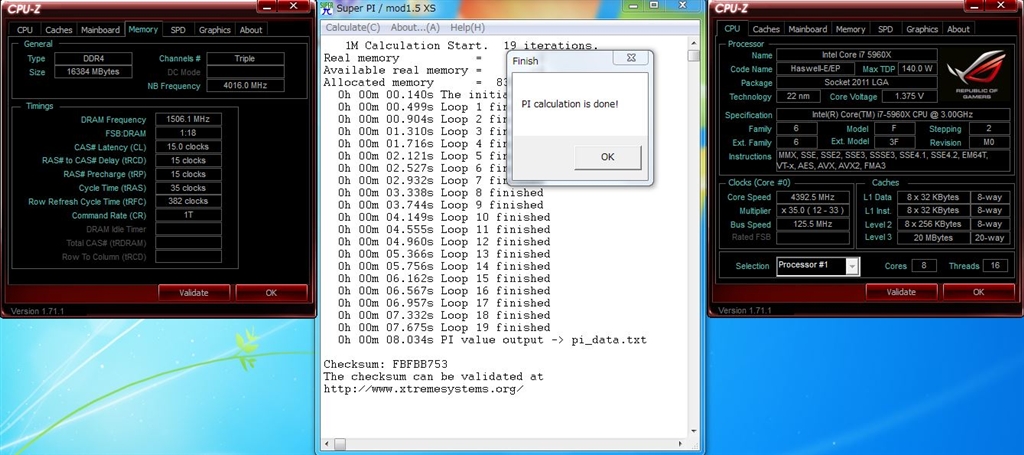Open the Mainboard tab in left CPU-Z window
The image size is (1024, 455).
tap(100, 30)
